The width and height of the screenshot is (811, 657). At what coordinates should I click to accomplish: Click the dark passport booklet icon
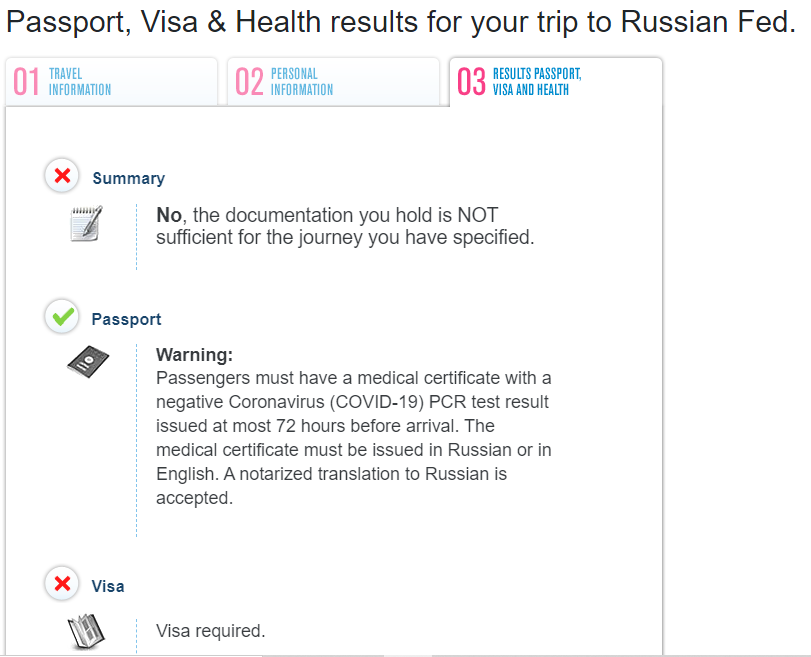(x=88, y=362)
